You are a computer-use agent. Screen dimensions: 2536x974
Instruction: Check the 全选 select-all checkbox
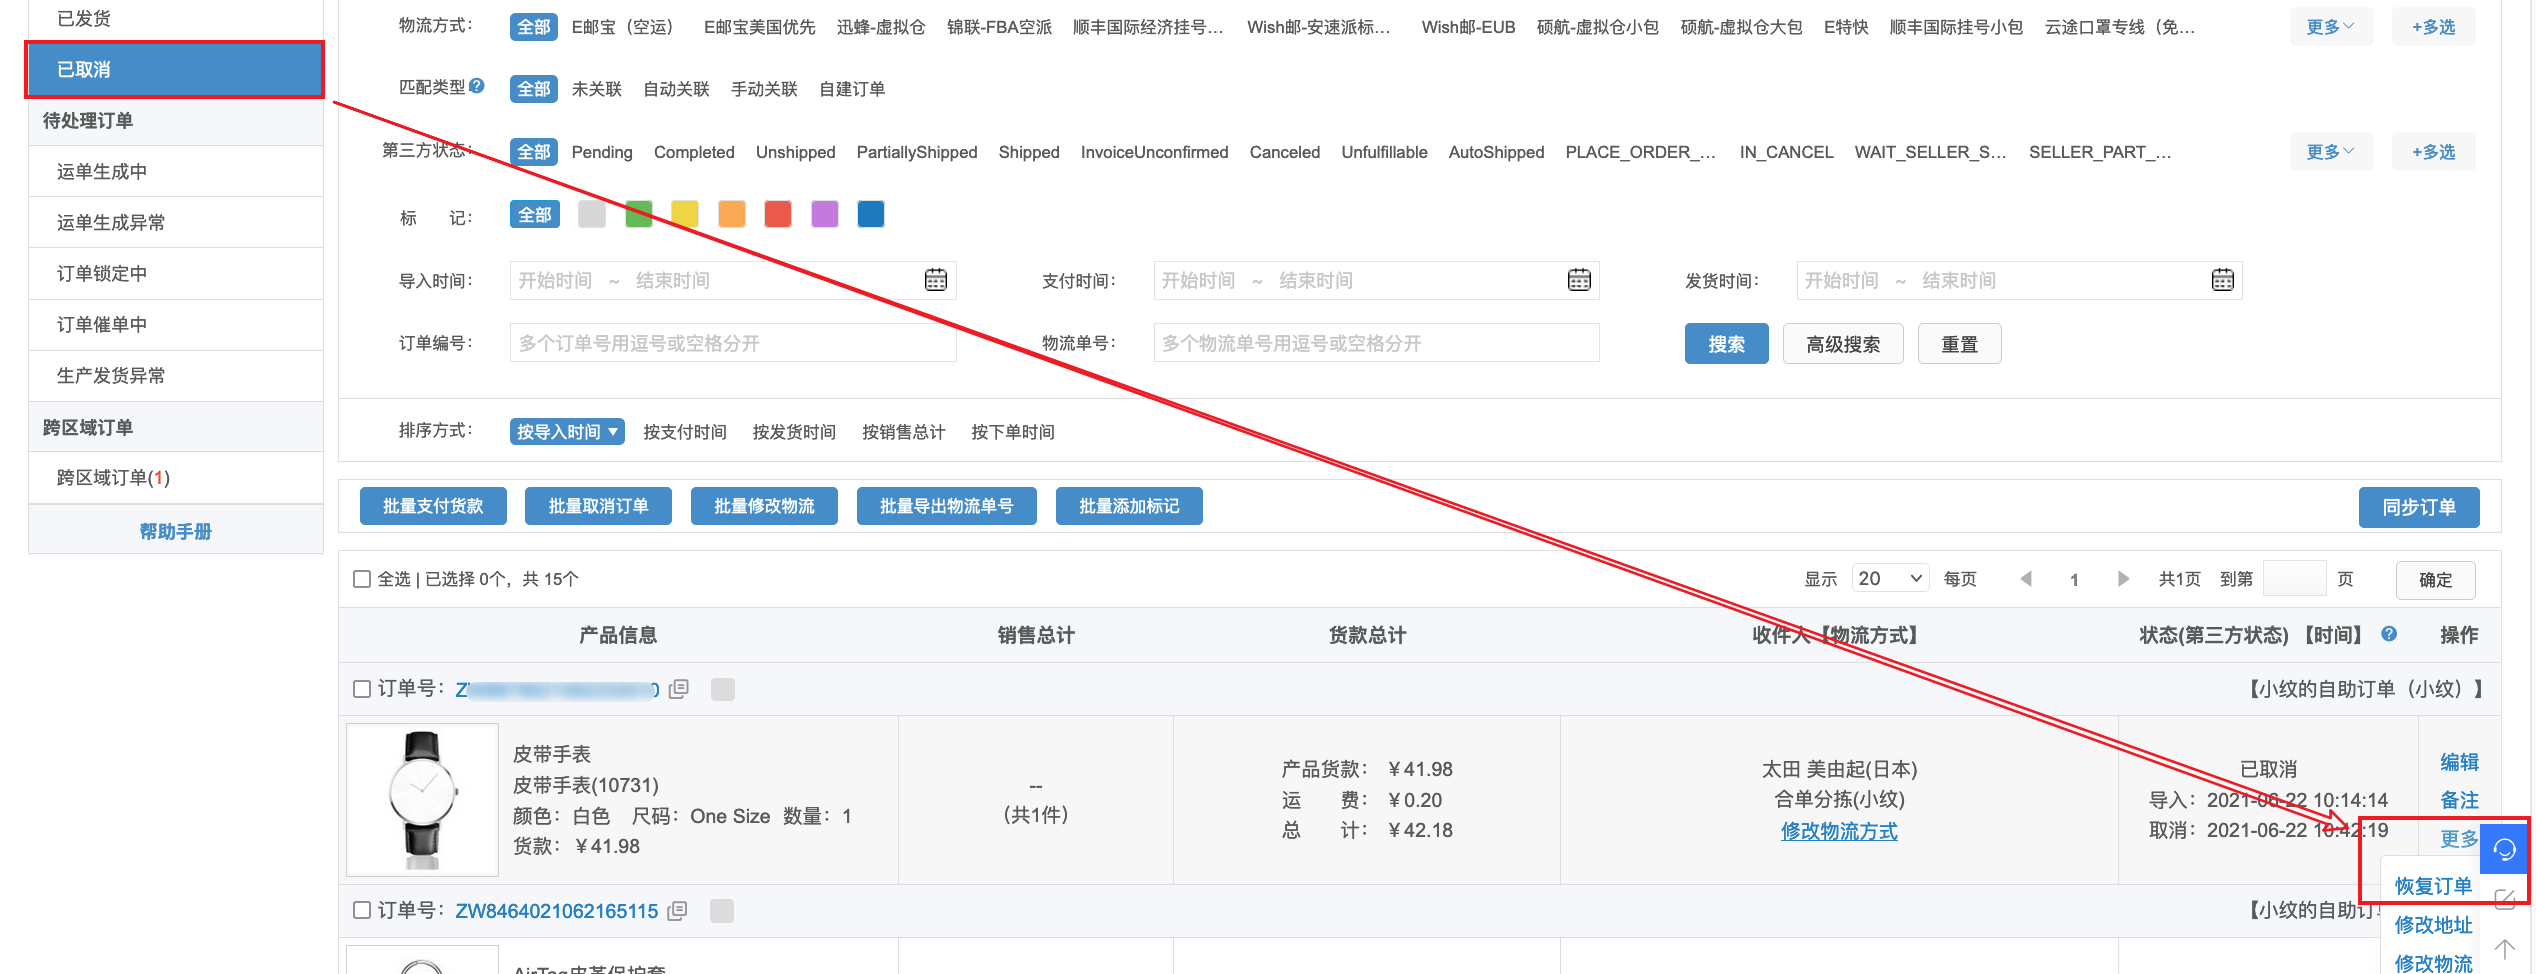coord(363,578)
